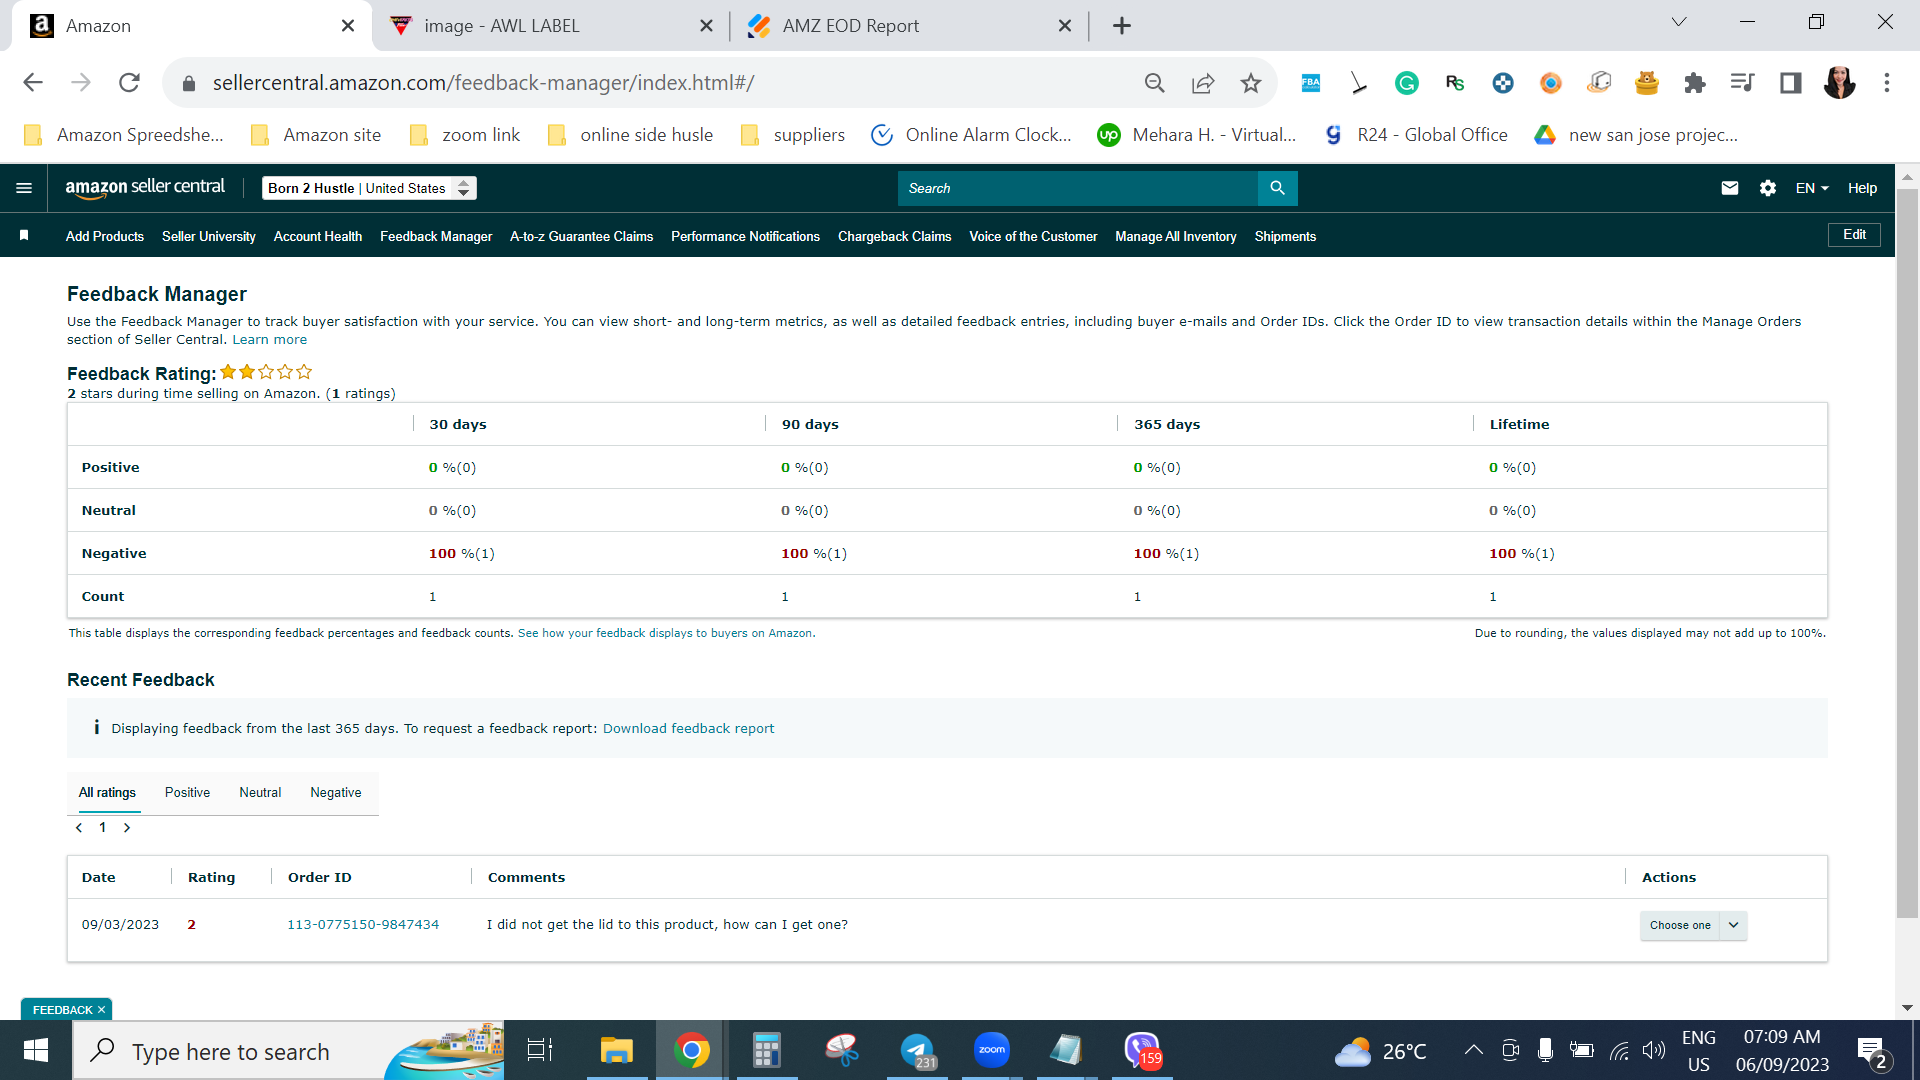
Task: Go back with the browser back arrow
Action: [33, 83]
